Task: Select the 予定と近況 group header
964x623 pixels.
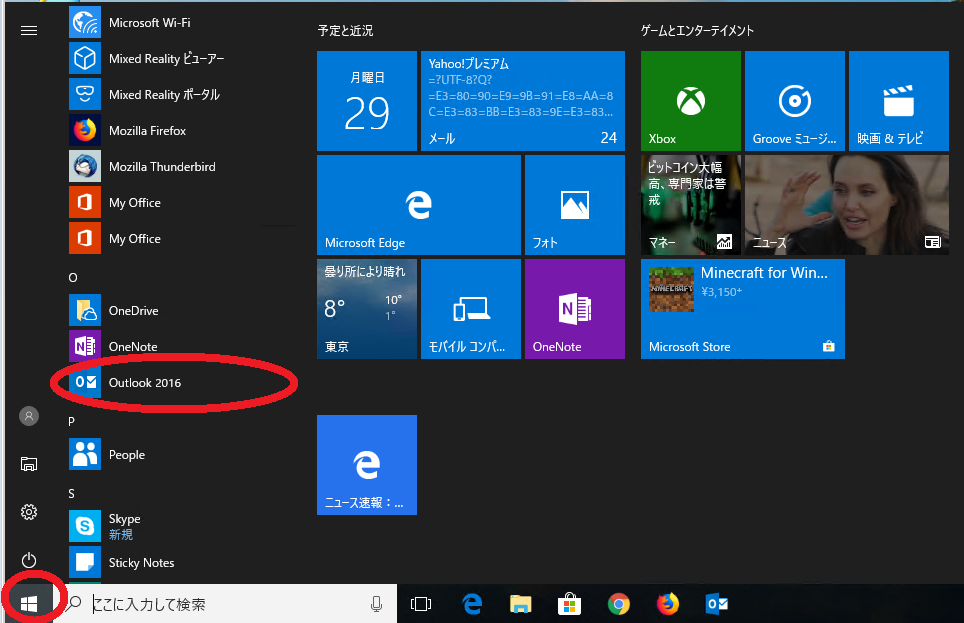Action: [x=346, y=30]
